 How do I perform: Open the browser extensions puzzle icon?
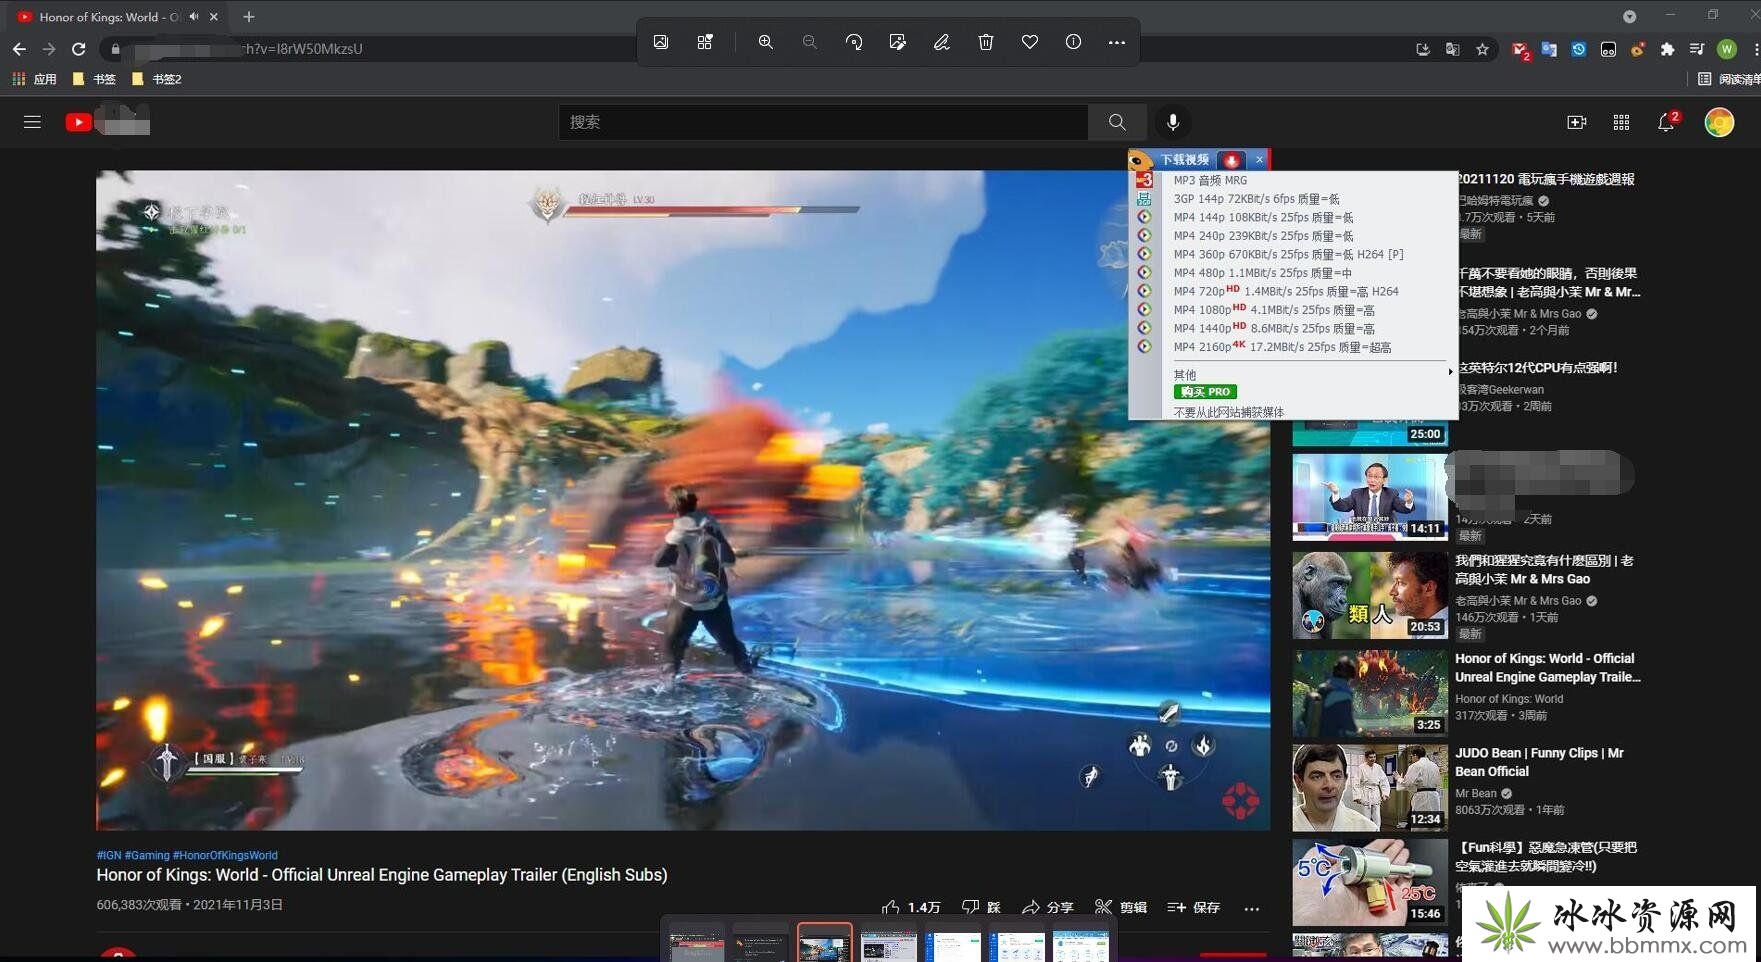1667,49
